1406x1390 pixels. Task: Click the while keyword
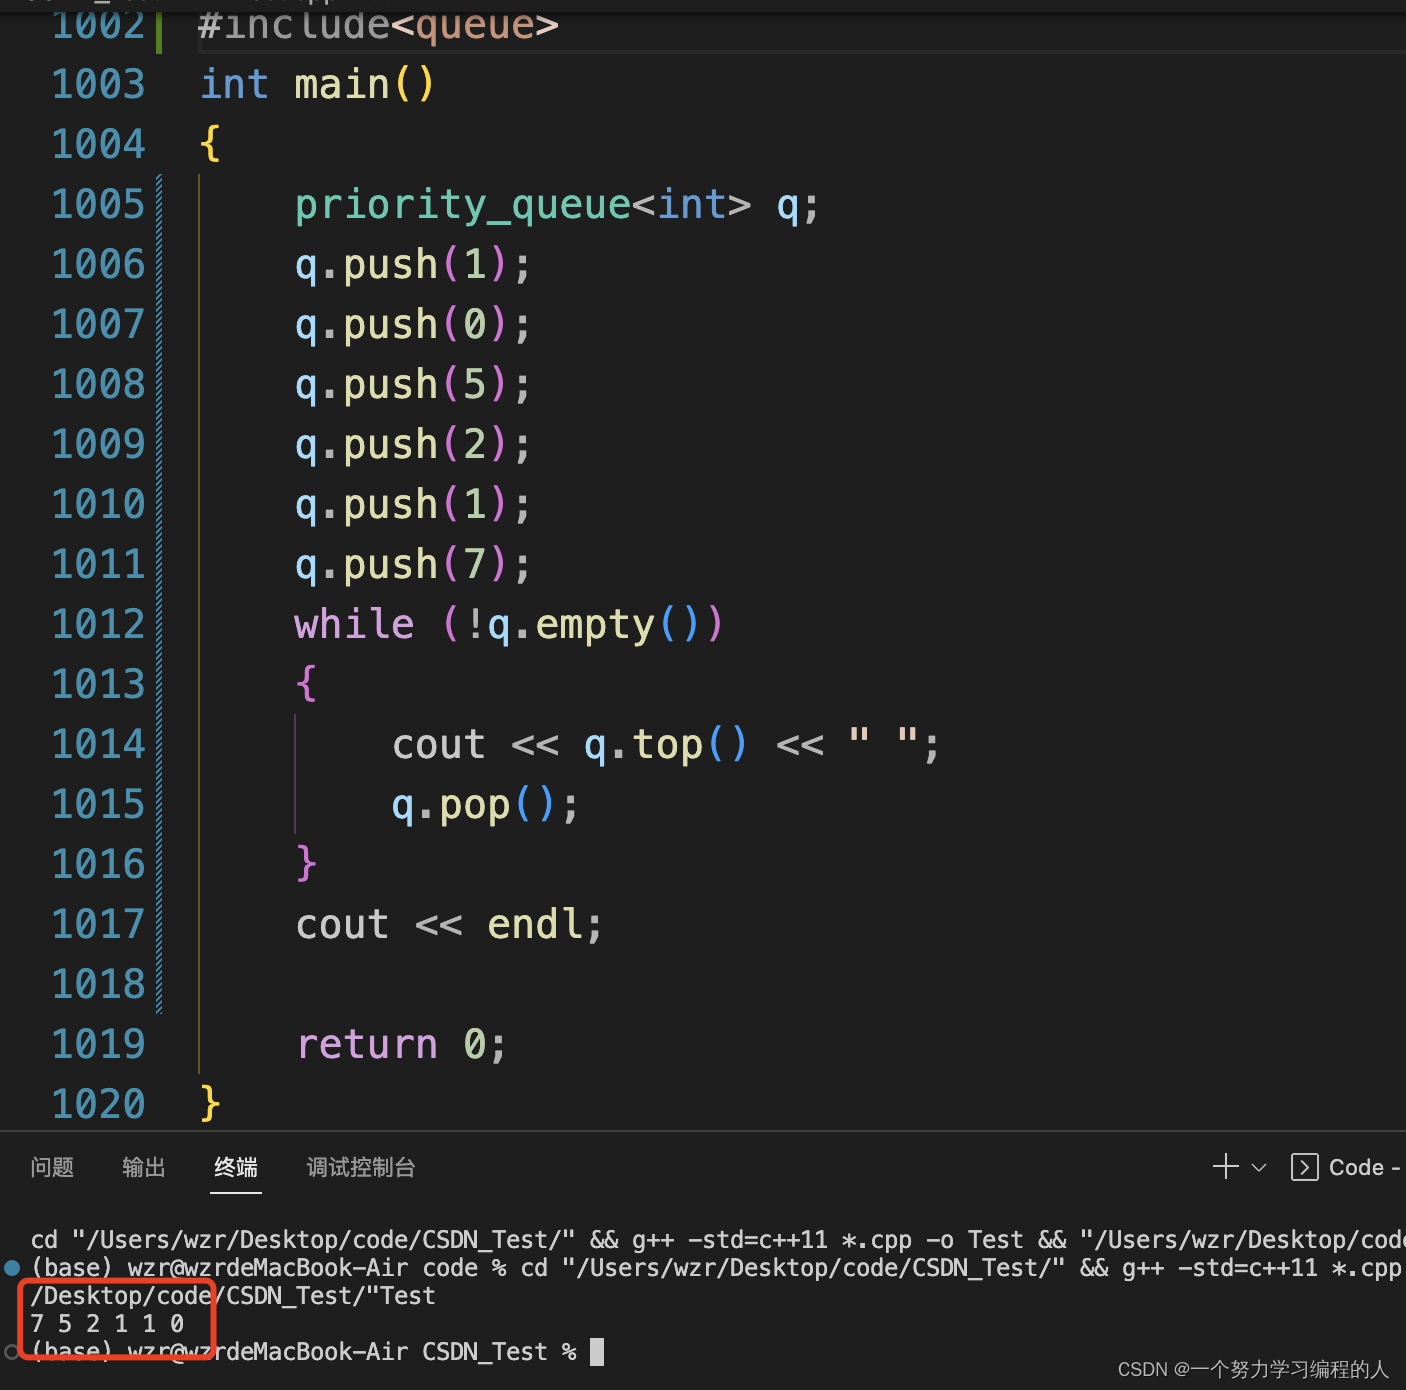point(354,624)
